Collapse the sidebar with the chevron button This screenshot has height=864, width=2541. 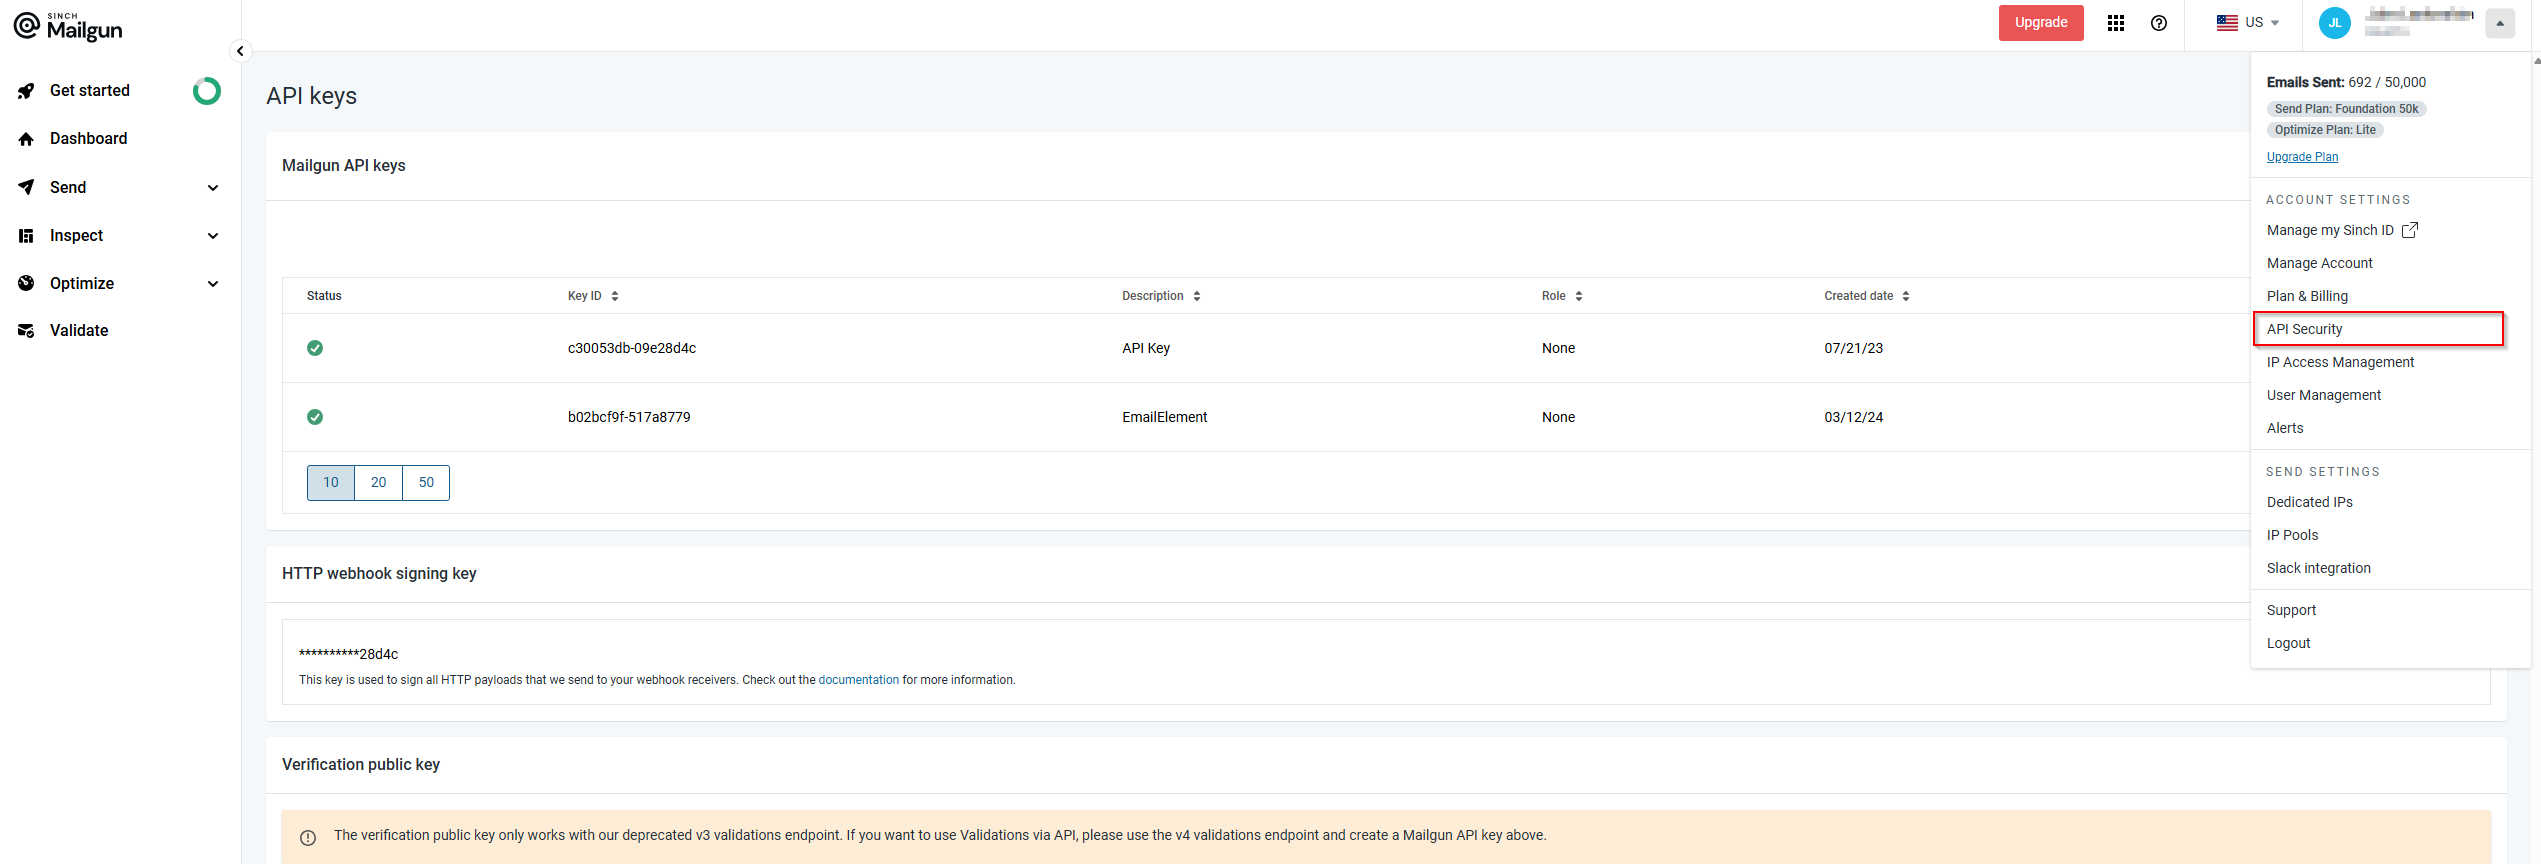coord(240,51)
